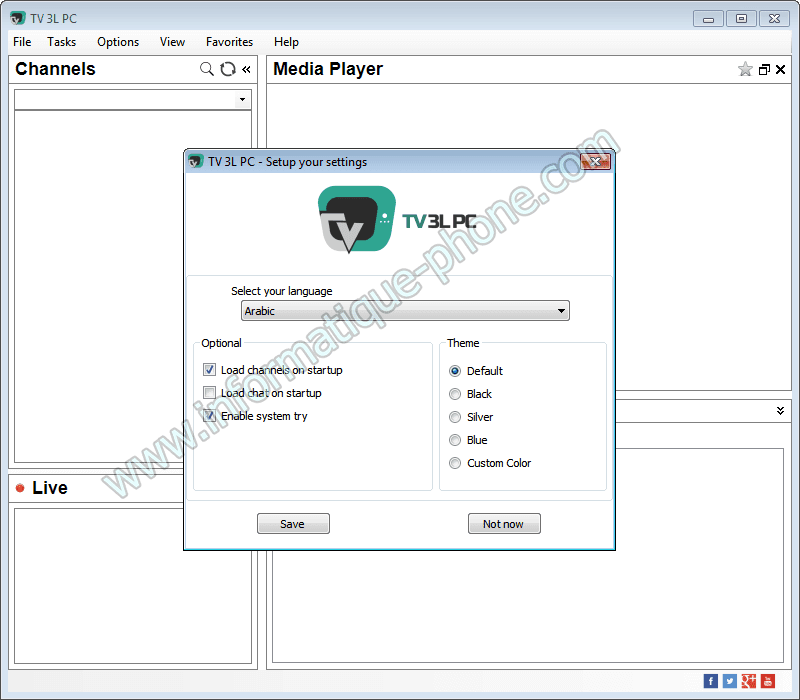Click the app icon in setup dialog title
Viewport: 800px width, 700px height.
[x=195, y=162]
